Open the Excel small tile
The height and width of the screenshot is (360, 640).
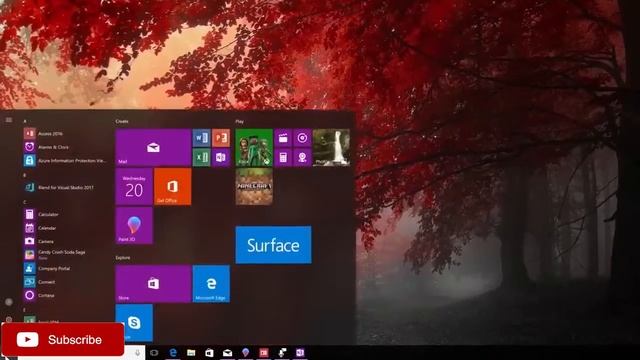point(202,157)
